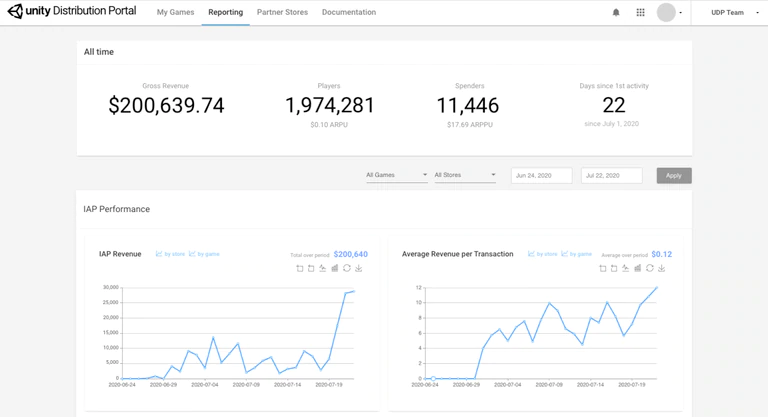Switch IAP Revenue chart to bar view
Image resolution: width=768 pixels, height=417 pixels.
pos(335,268)
